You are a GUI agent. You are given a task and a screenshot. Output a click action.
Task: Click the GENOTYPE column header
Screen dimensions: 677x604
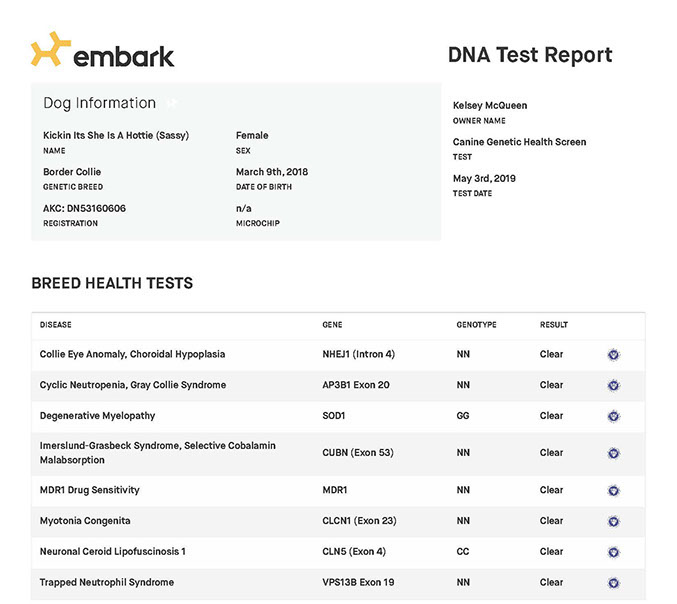coord(476,325)
